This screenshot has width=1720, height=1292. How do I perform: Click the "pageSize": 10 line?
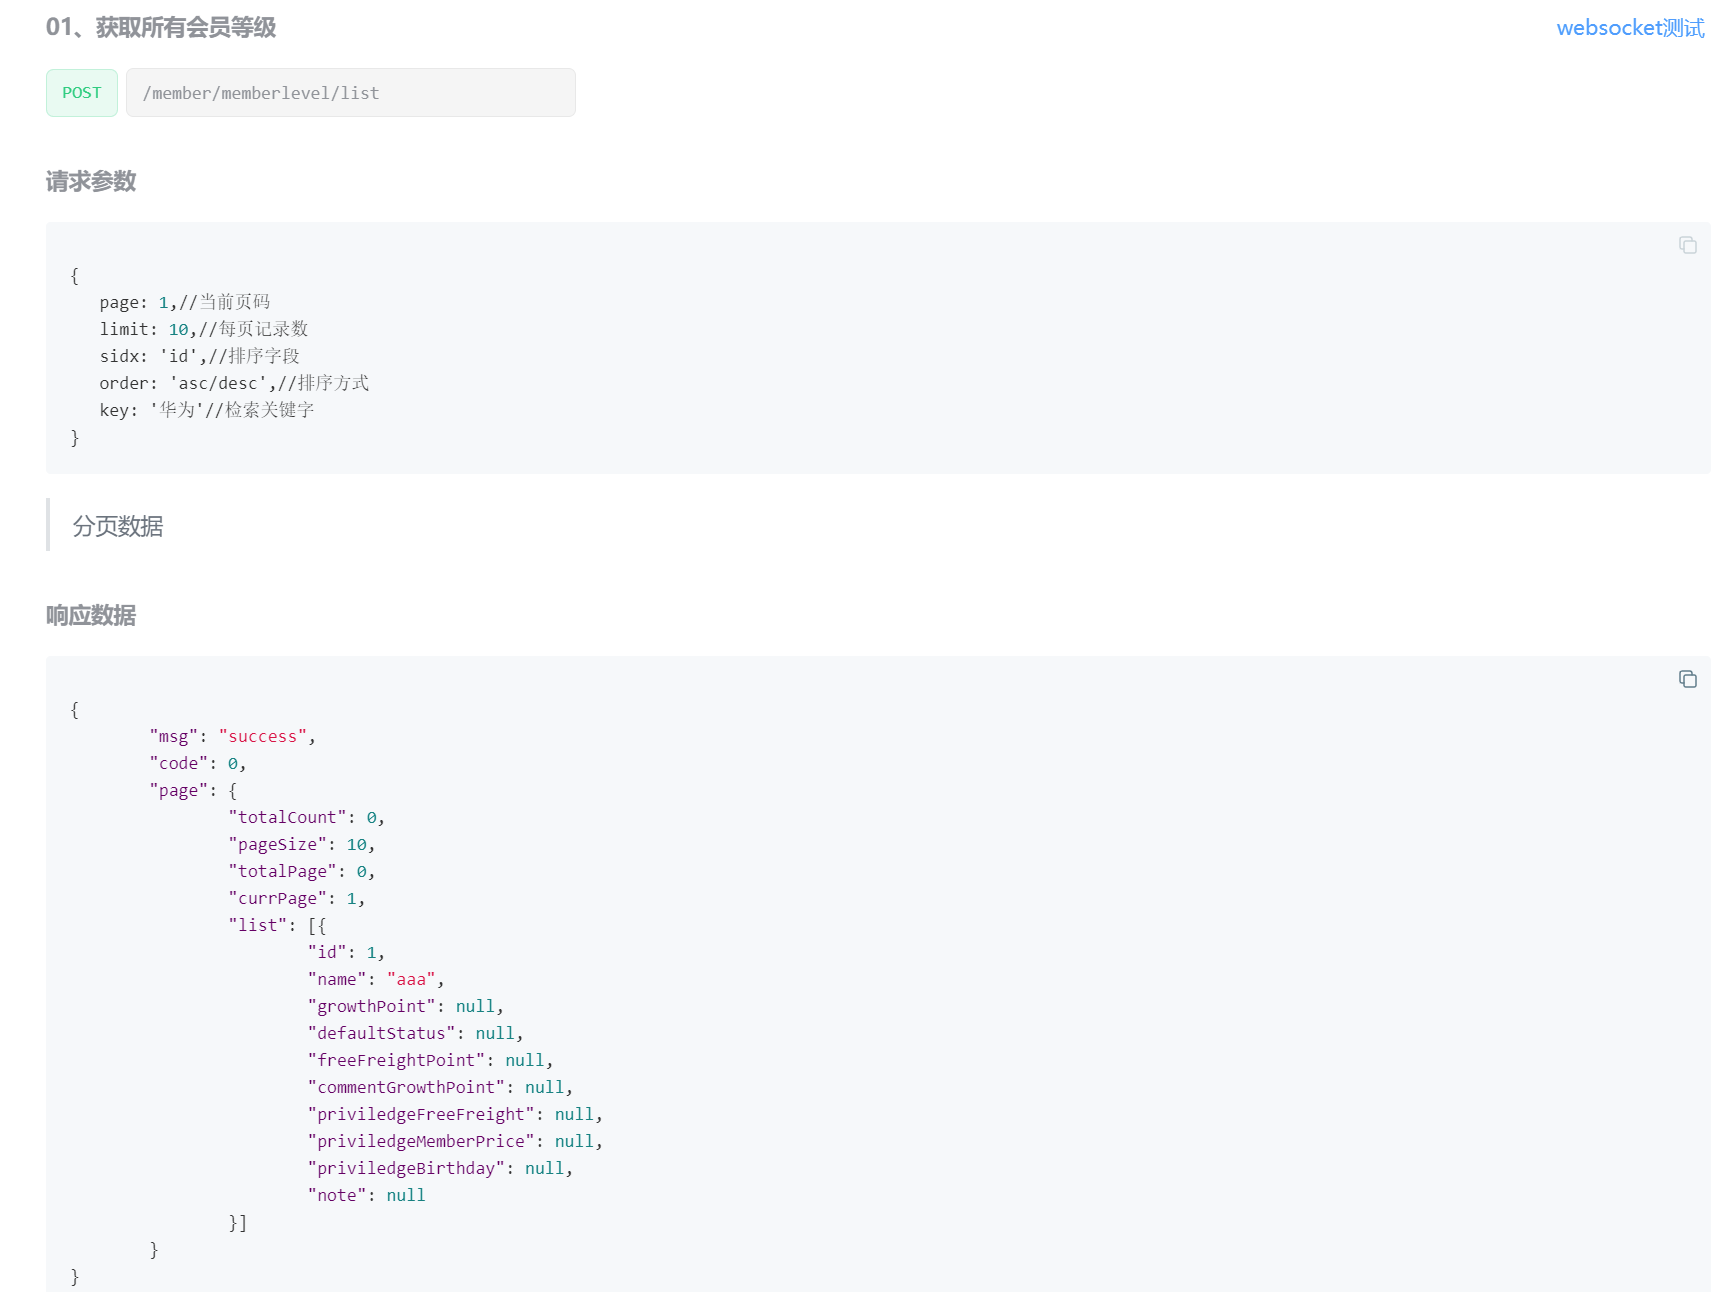coord(302,844)
